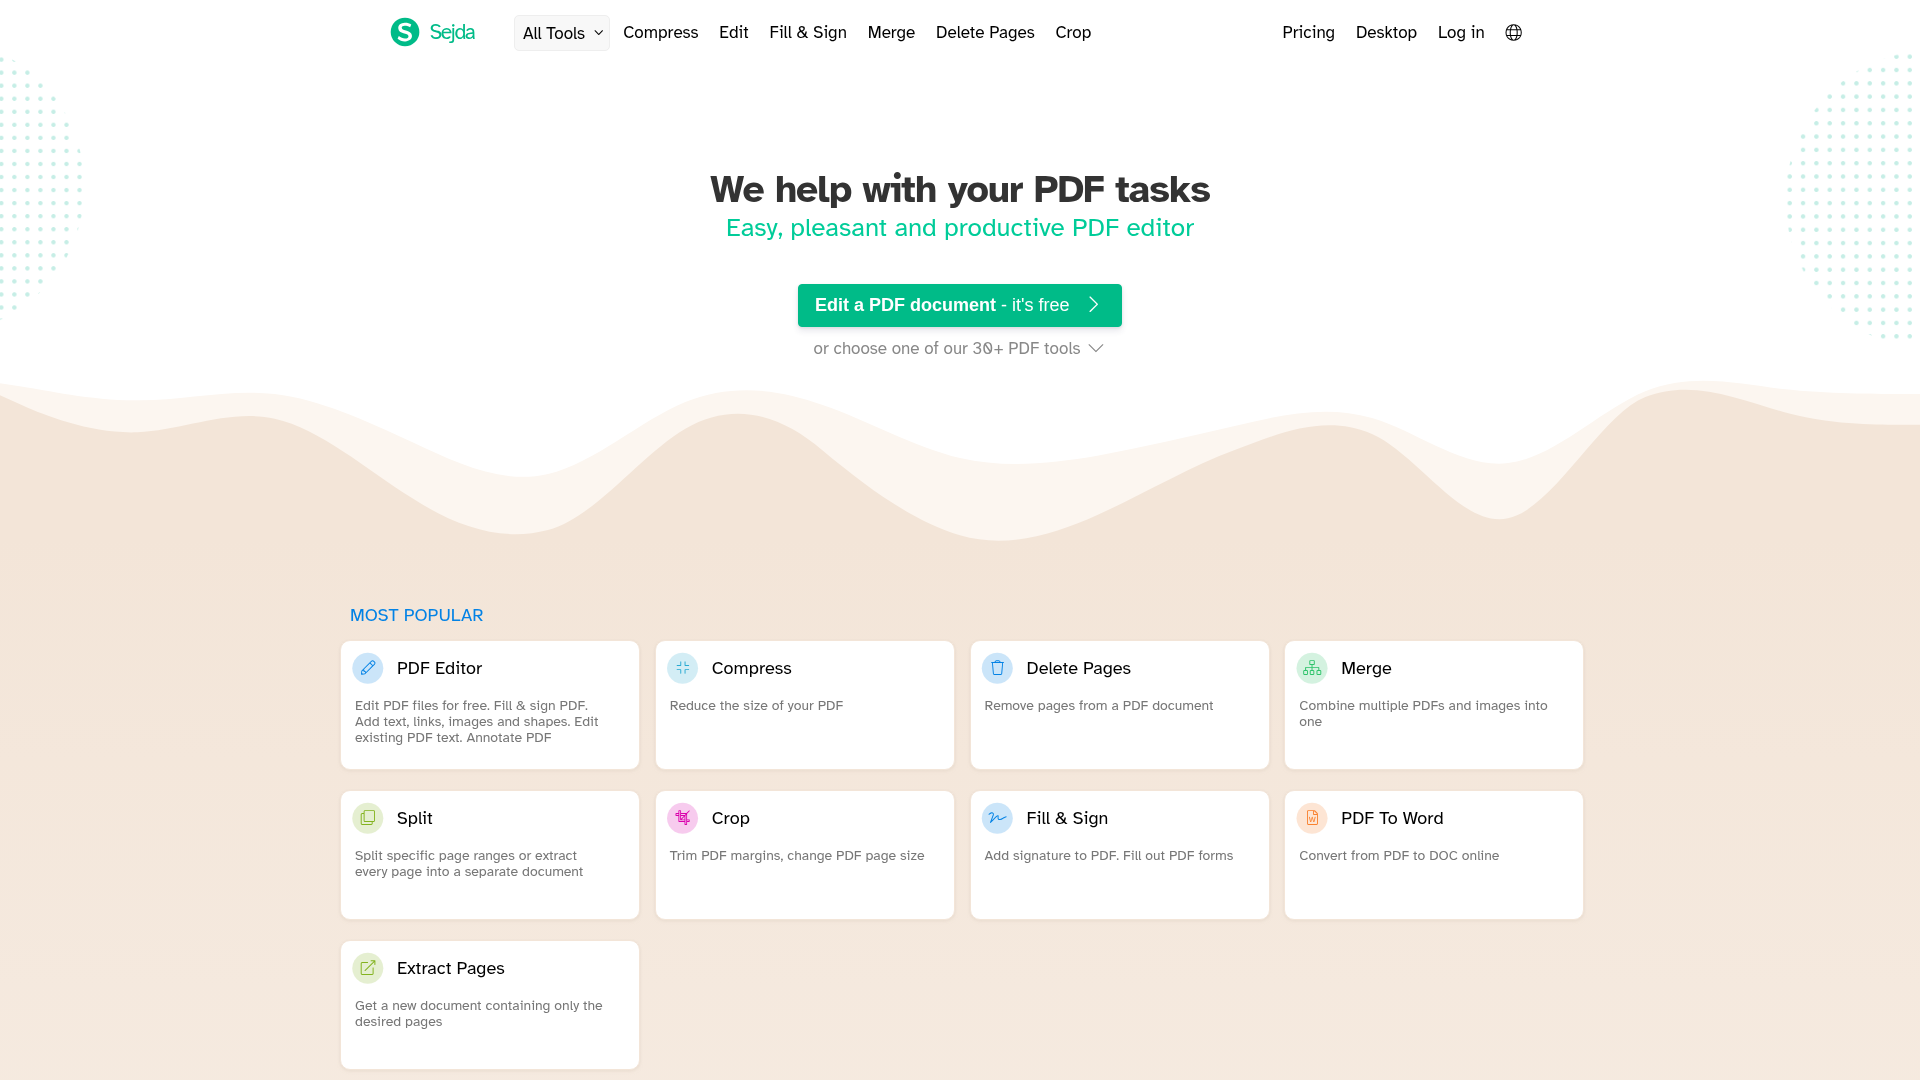The image size is (1920, 1080).
Task: Click the Delete Pages trash icon
Action: (x=997, y=668)
